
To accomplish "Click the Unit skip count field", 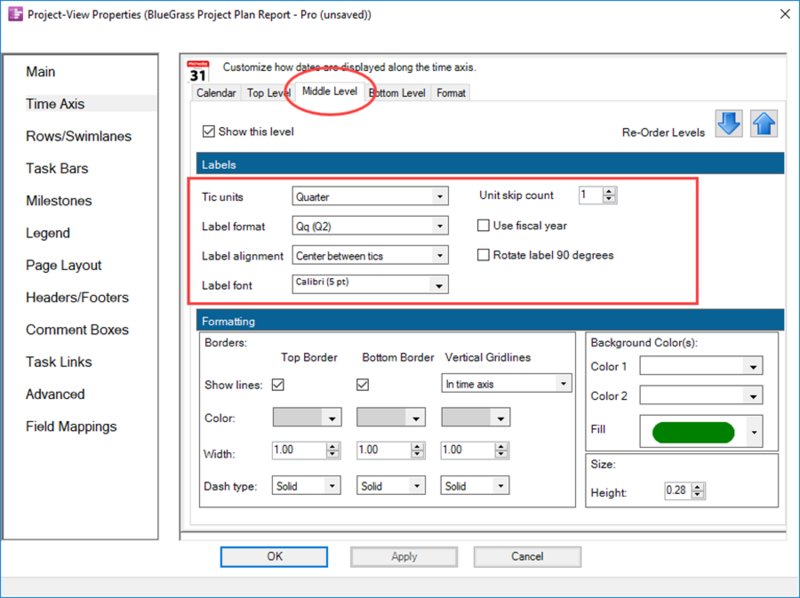I will point(591,195).
